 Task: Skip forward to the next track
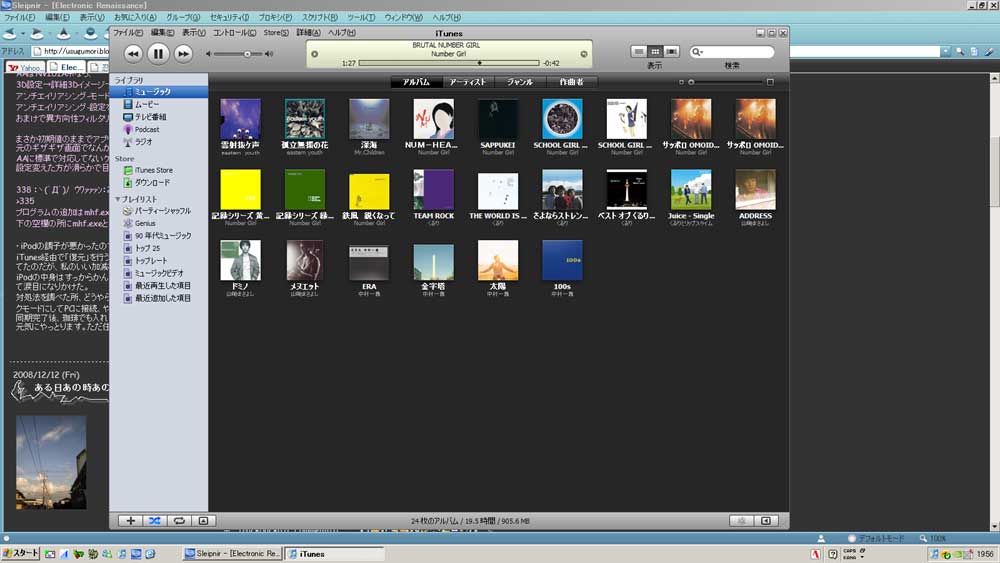[x=183, y=54]
